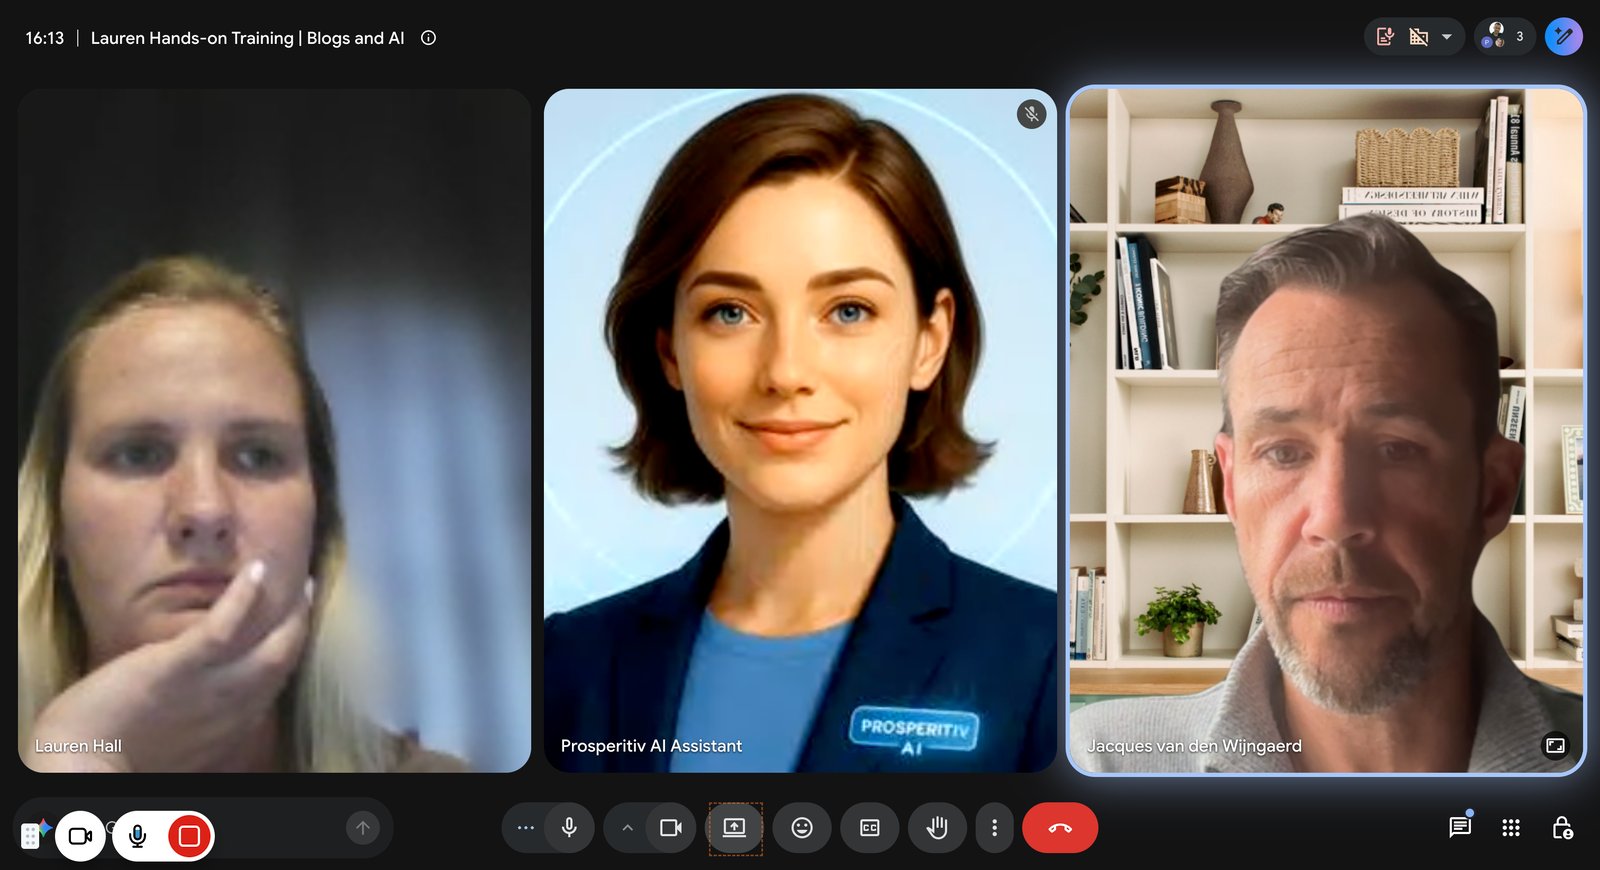Image resolution: width=1600 pixels, height=870 pixels.
Task: Expand the top-right activity indicators dropdown arrow
Action: (1446, 37)
